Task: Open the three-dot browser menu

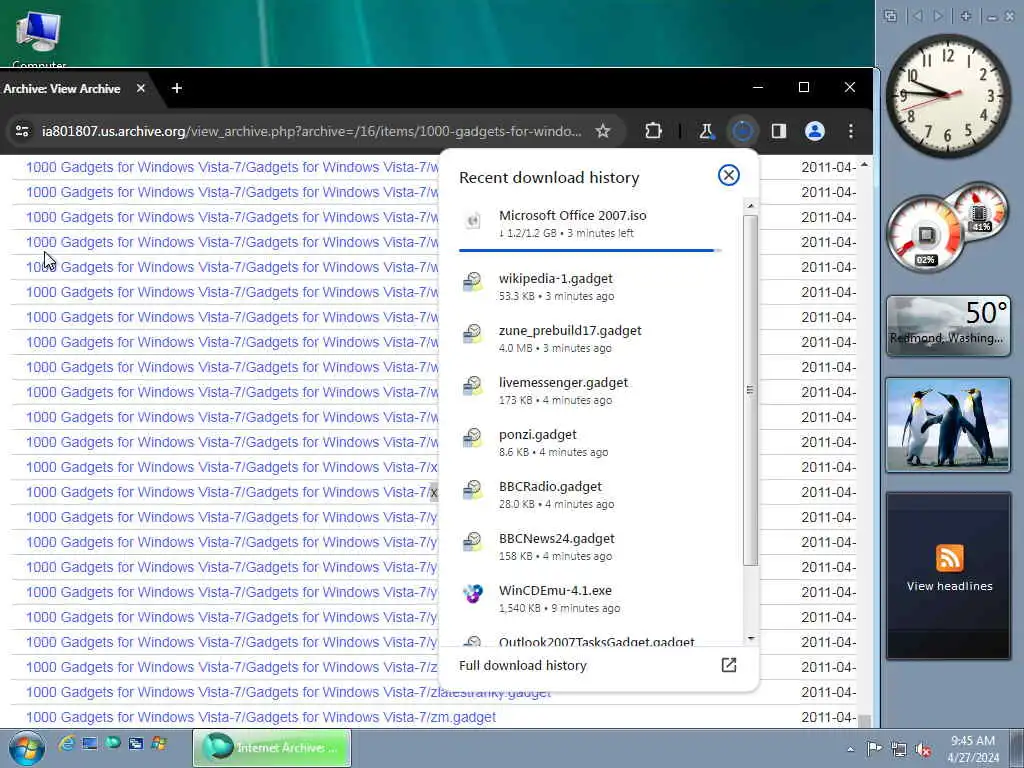Action: (x=850, y=131)
